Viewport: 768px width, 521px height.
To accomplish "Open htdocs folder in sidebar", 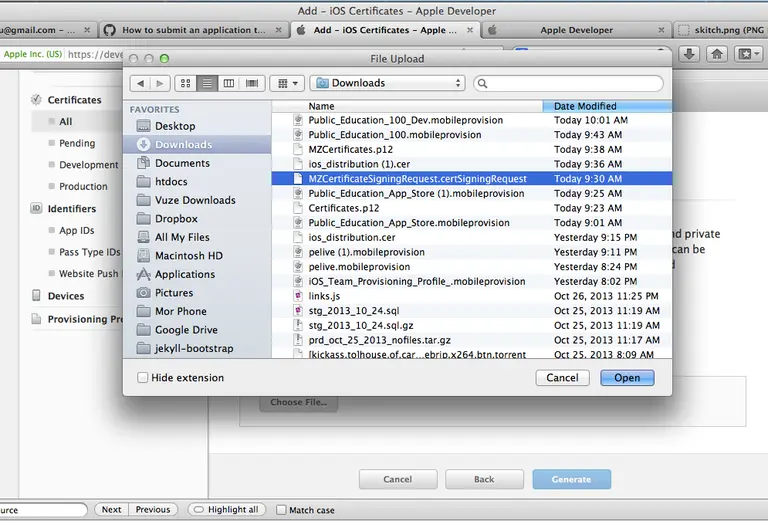I will (196, 182).
